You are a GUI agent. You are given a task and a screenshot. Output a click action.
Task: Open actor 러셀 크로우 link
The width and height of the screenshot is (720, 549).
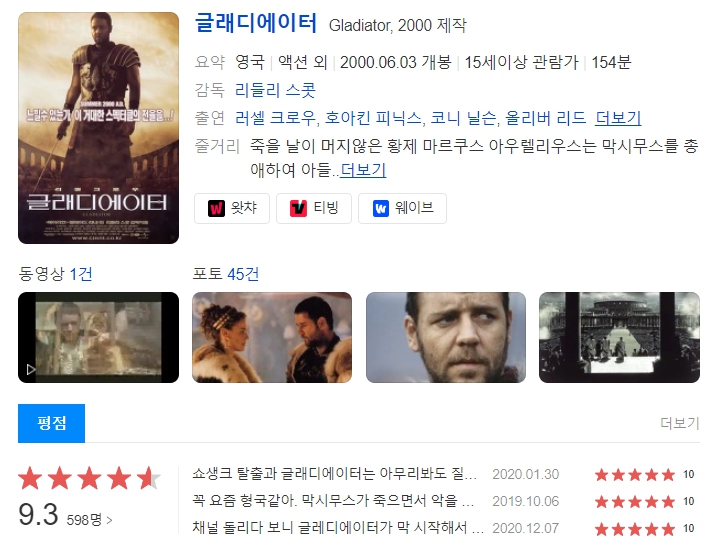point(275,118)
